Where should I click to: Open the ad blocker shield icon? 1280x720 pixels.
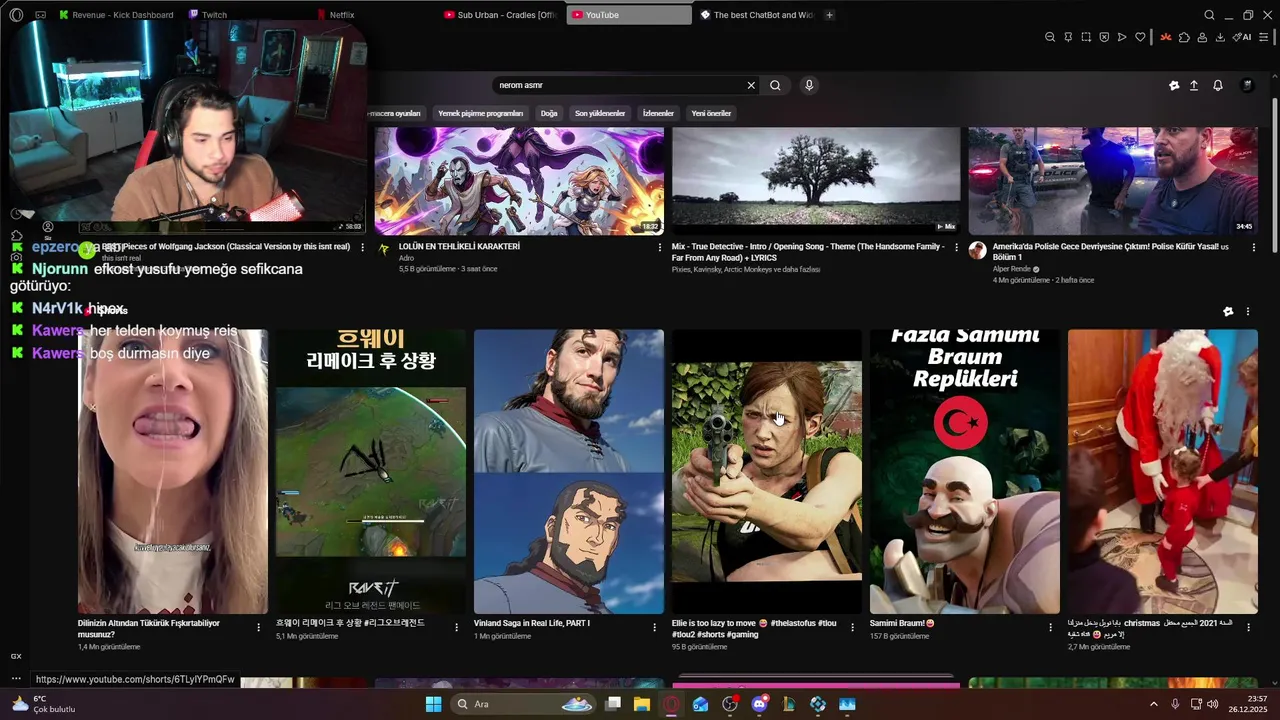point(1104,37)
